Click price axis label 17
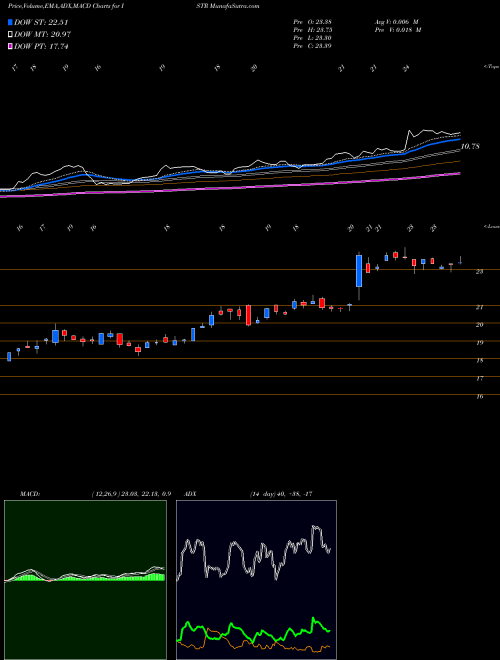Viewport: 500px width, 660px height. [479, 379]
